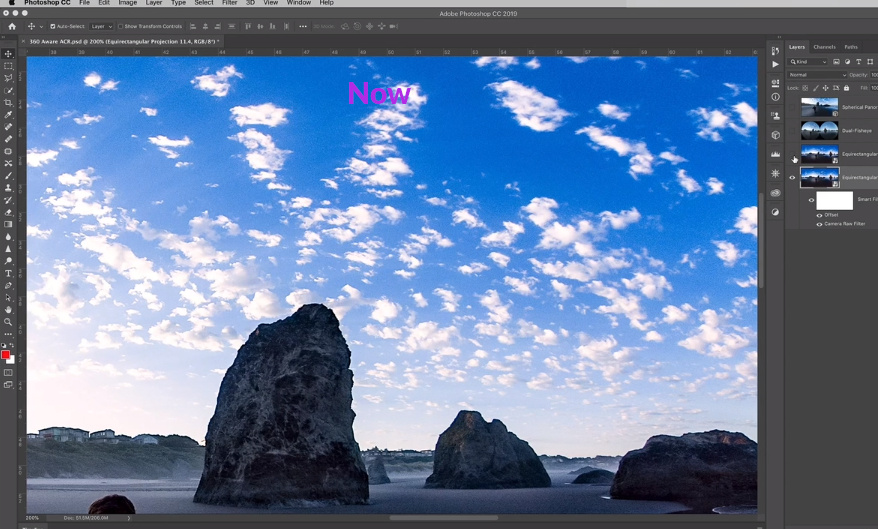The image size is (878, 529).
Task: Toggle visibility of the upper Equirectangular layer
Action: [792, 154]
